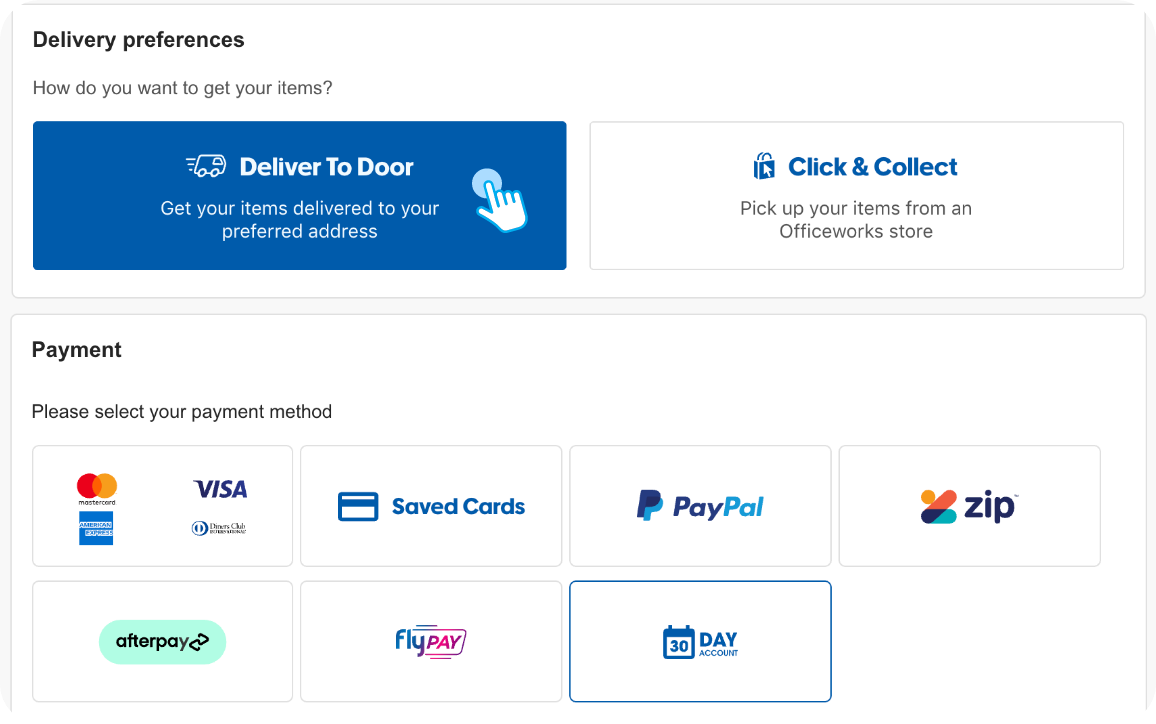Click the Zip brand mark icon
Viewport: 1156px width, 724px height.
click(939, 507)
